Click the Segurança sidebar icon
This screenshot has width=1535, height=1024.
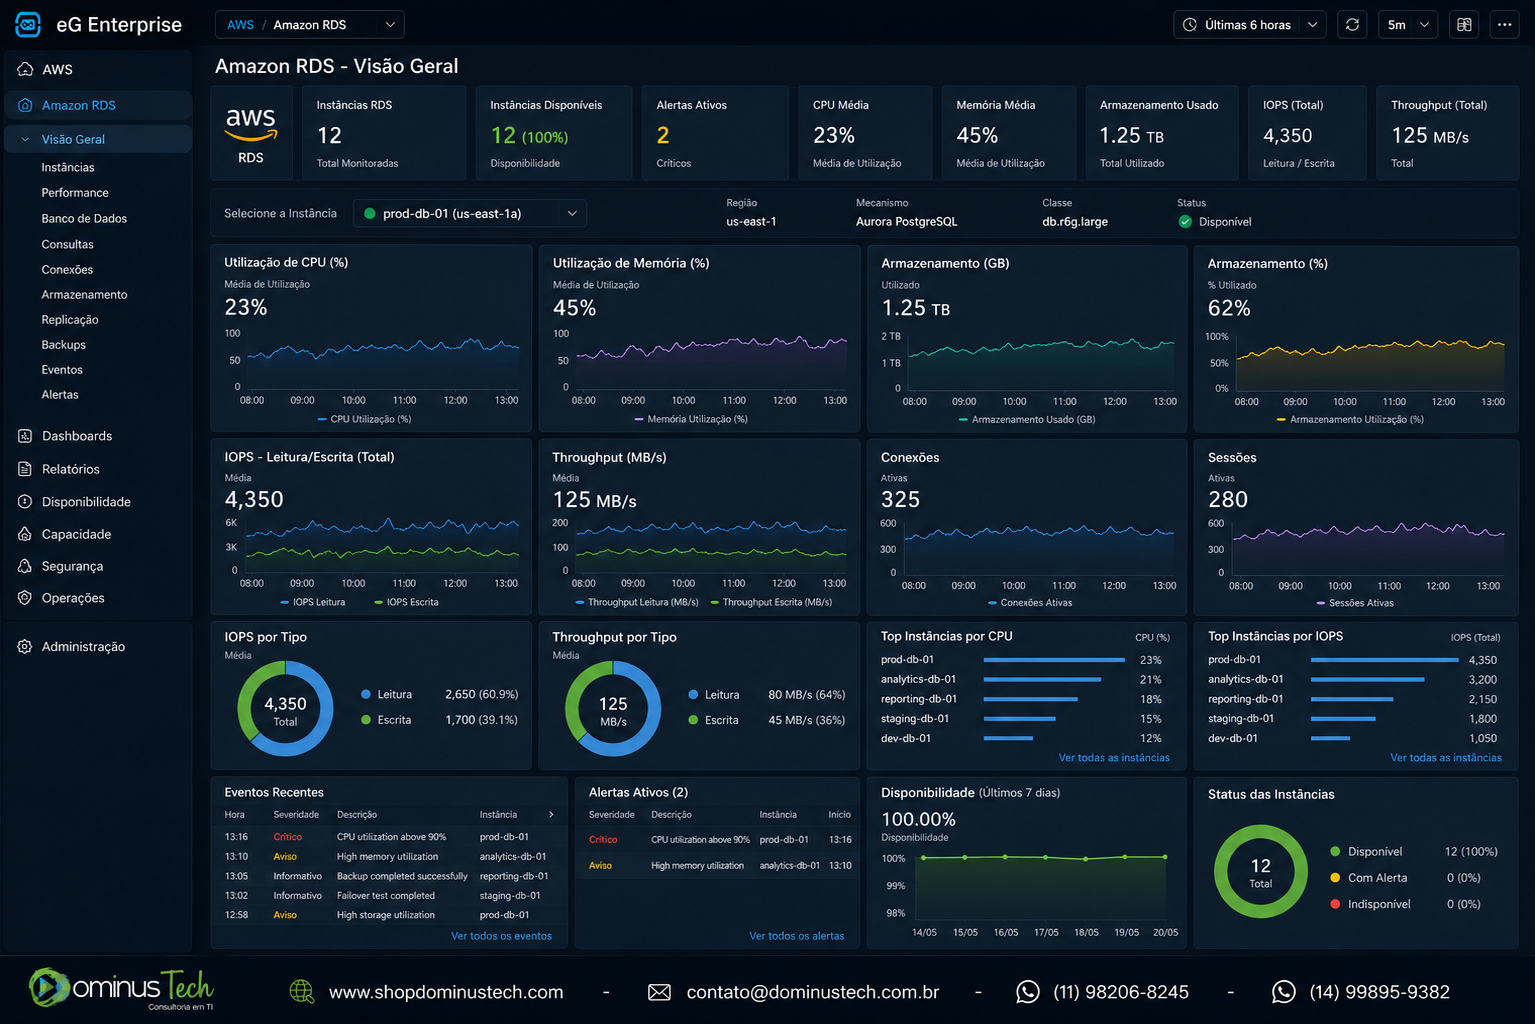(x=25, y=566)
